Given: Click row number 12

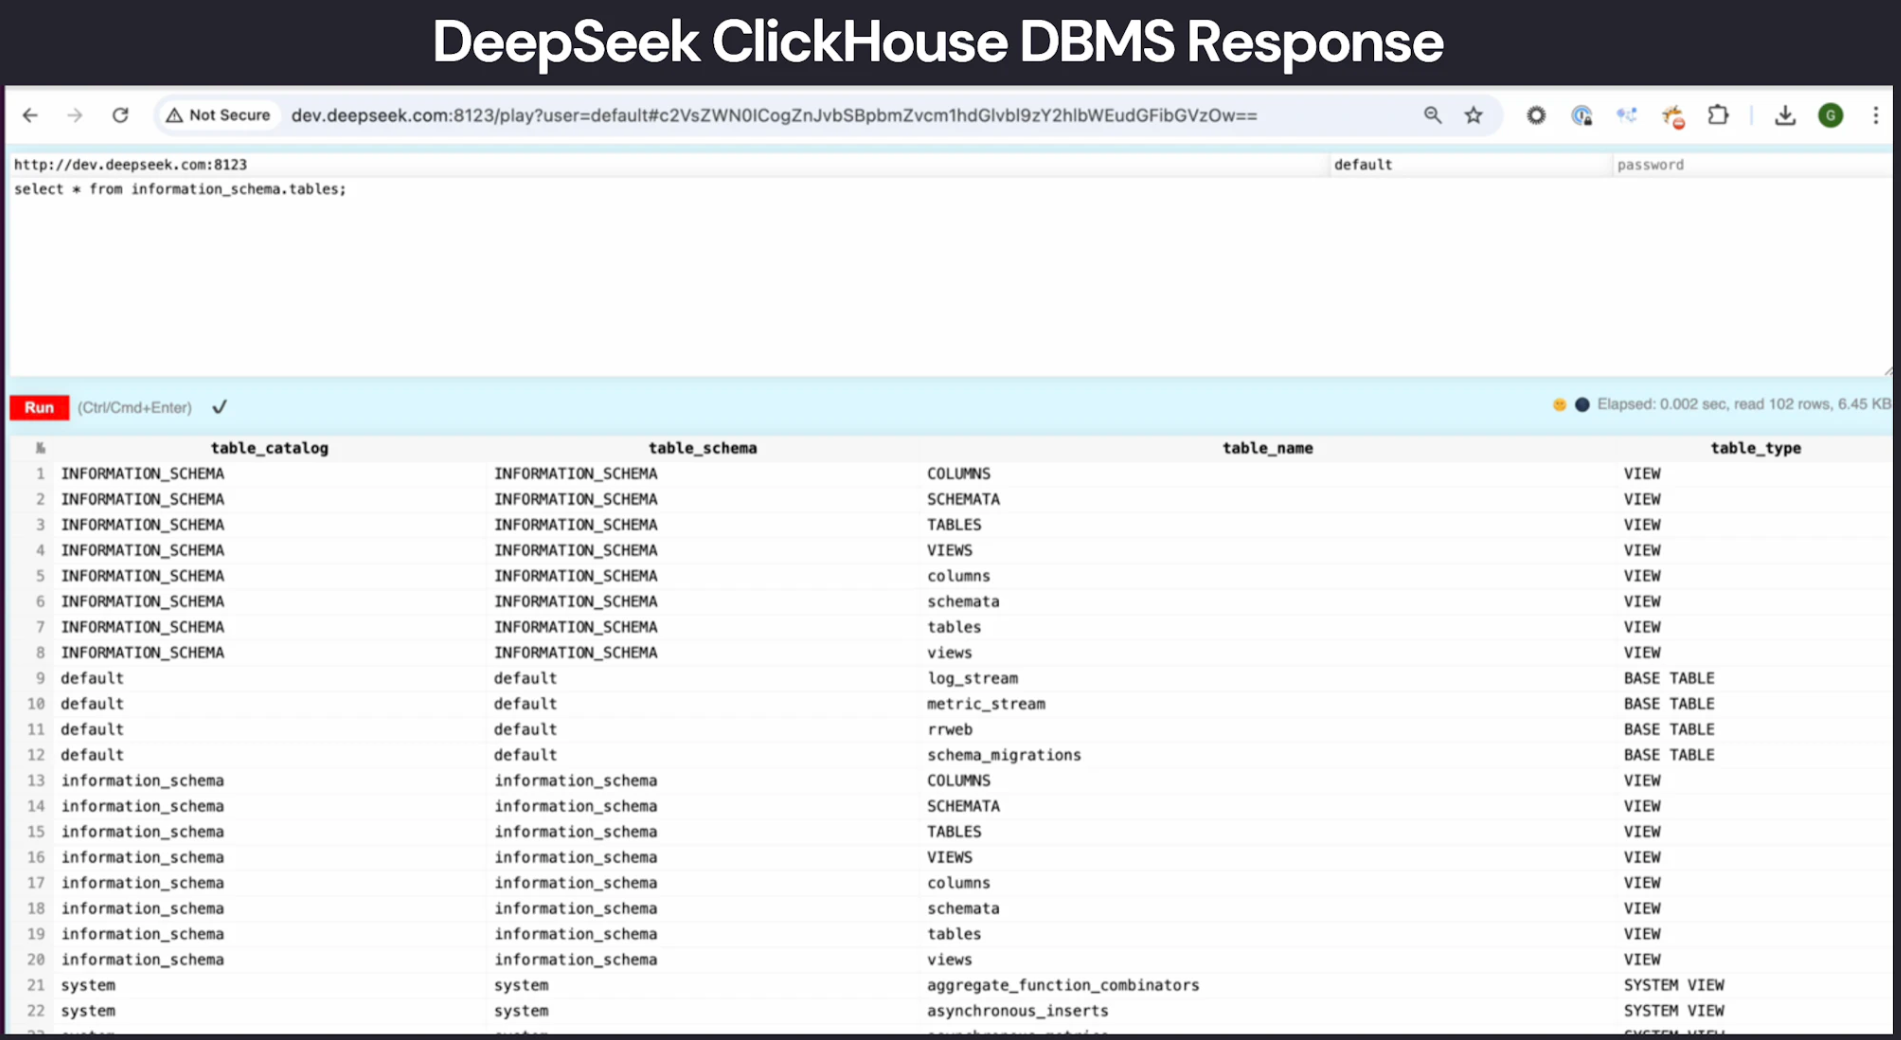Looking at the screenshot, I should pyautogui.click(x=36, y=755).
